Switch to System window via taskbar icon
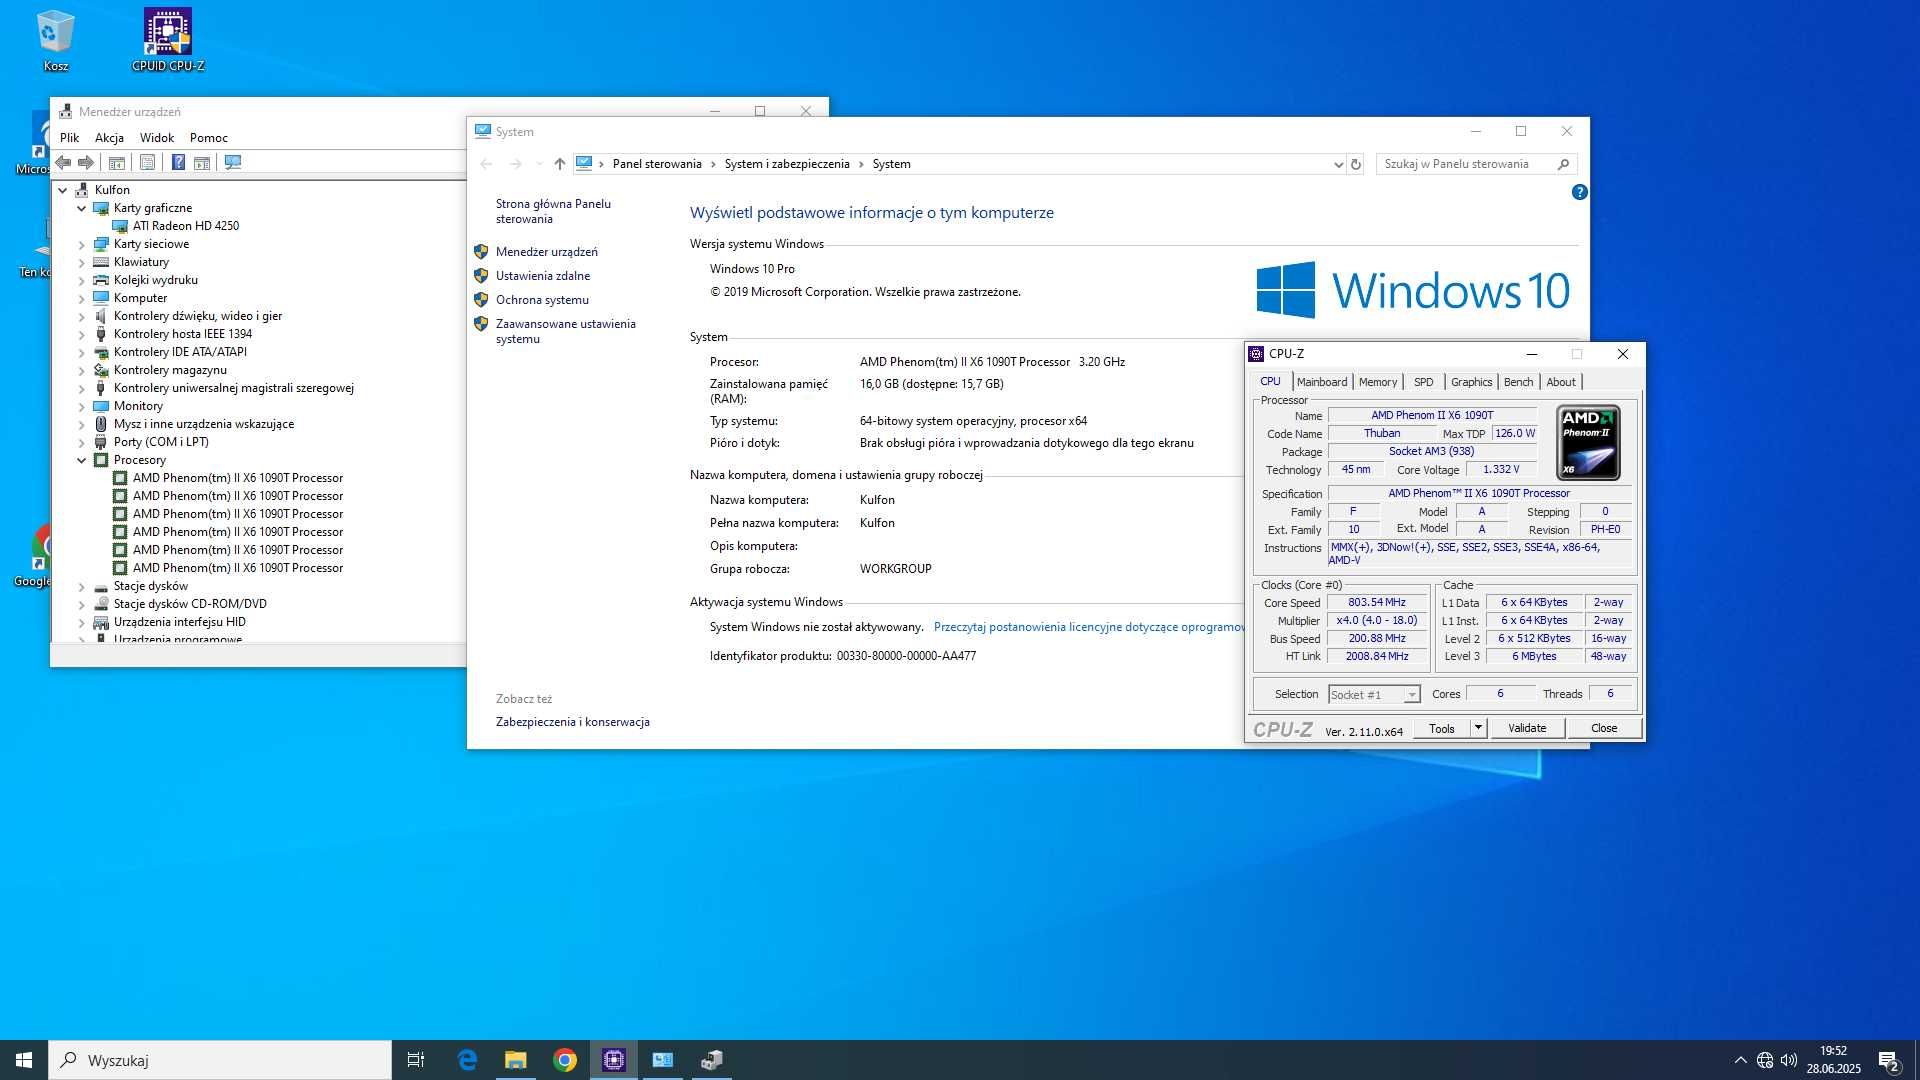Image resolution: width=1920 pixels, height=1080 pixels. point(663,1060)
